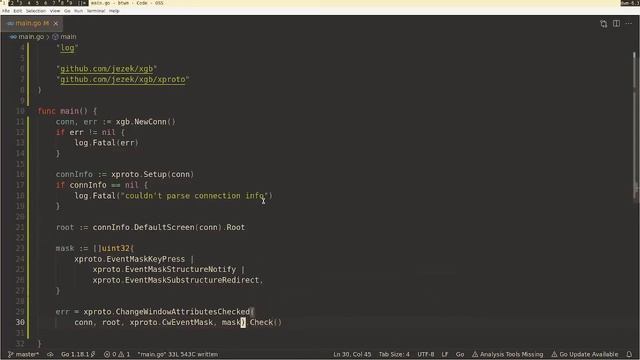Open the File menu
This screenshot has height=360, width=640.
click(6, 11)
